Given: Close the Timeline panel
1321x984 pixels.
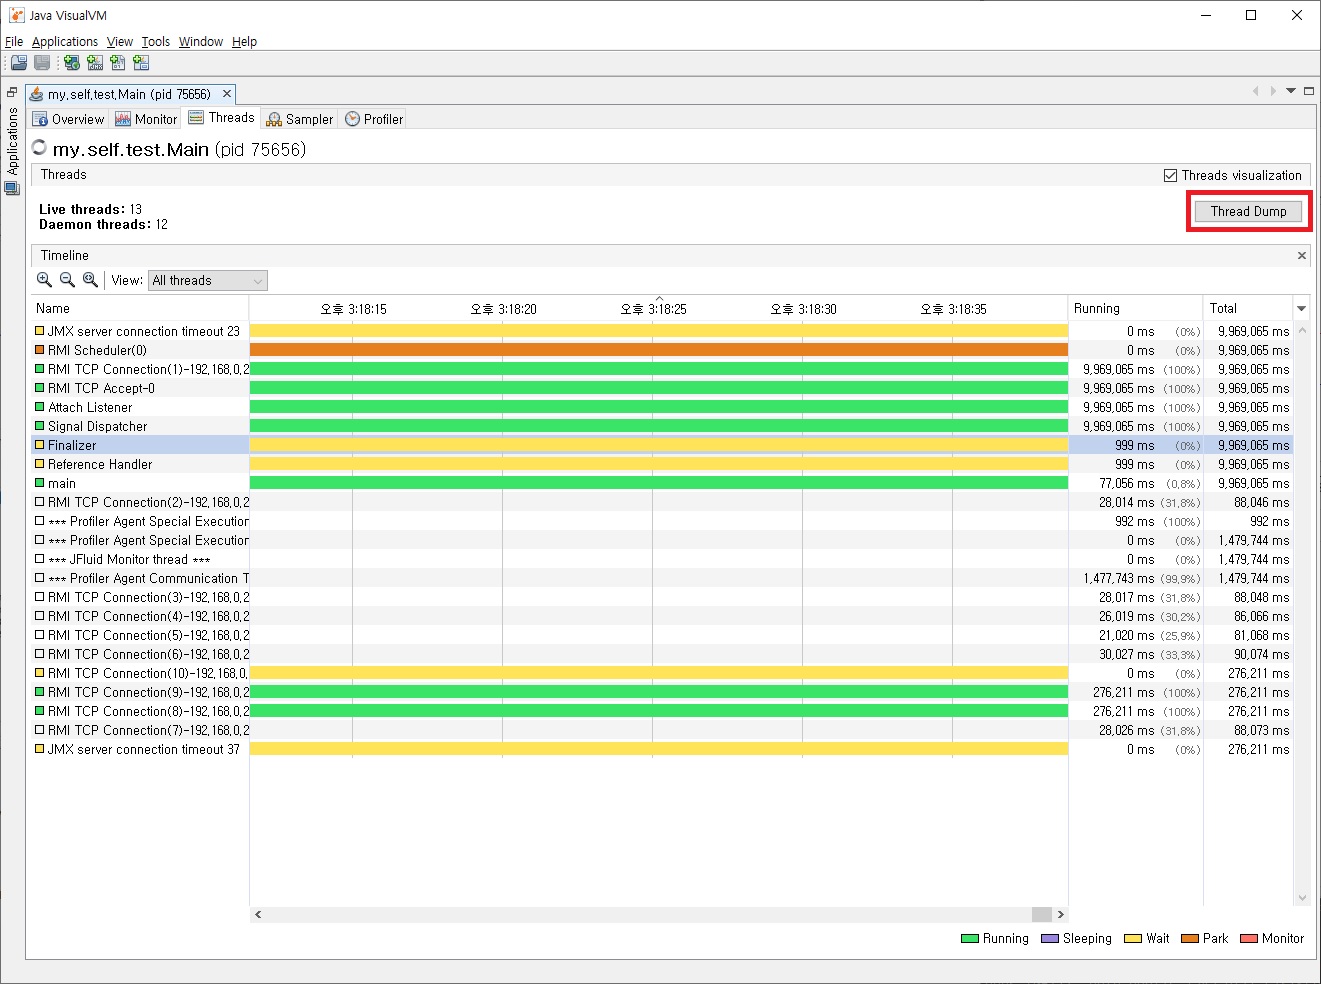Looking at the screenshot, I should (1302, 256).
